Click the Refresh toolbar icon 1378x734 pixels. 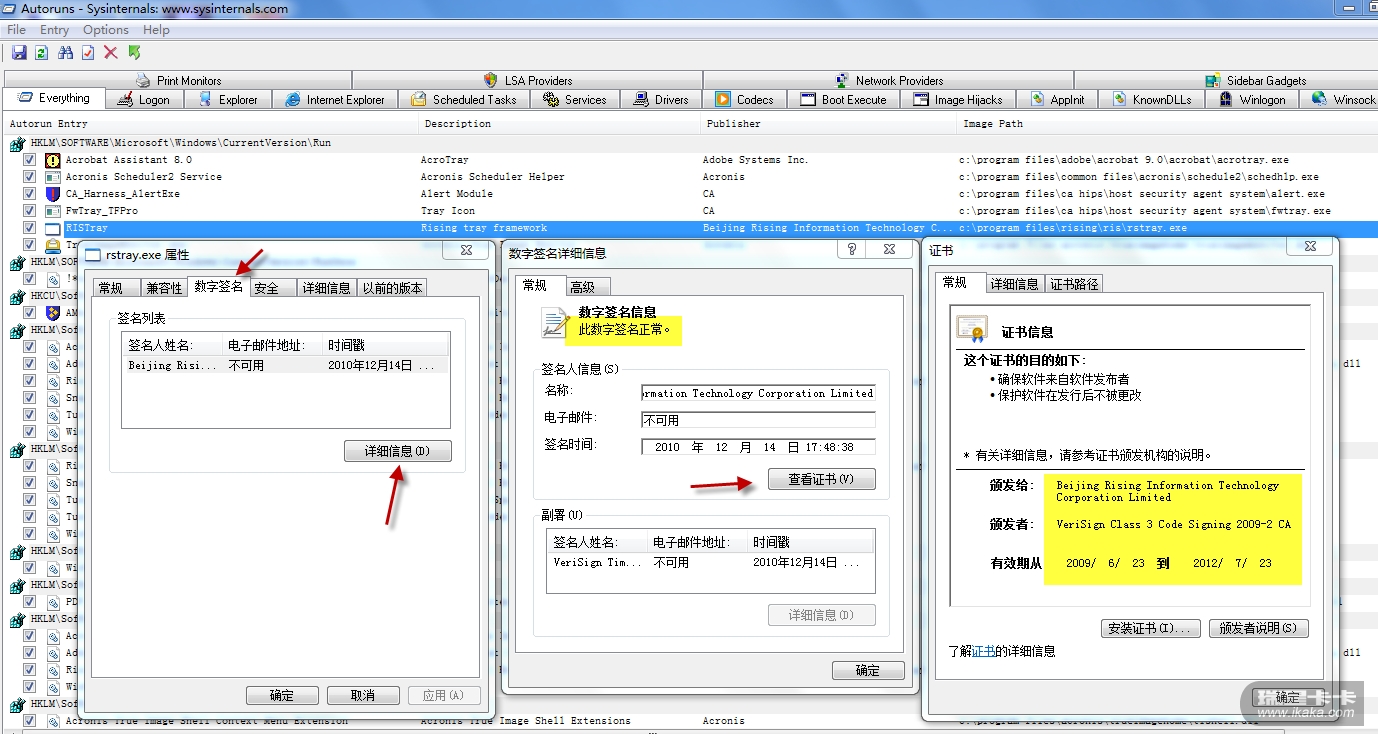pos(42,53)
